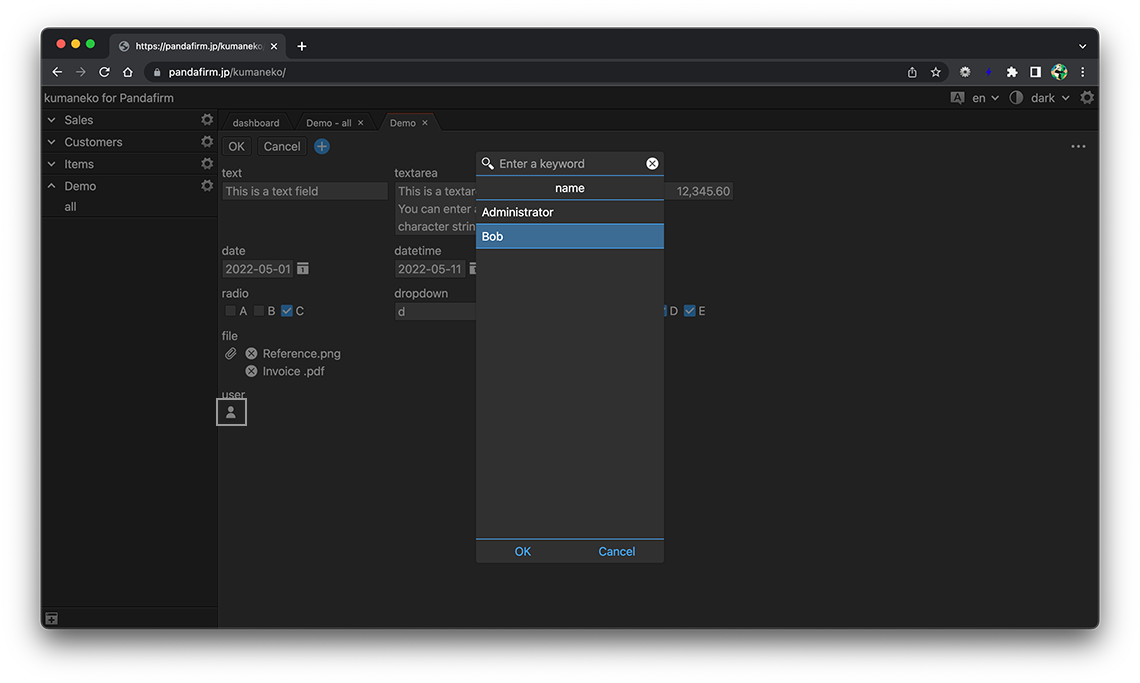Click the blue plus add button

click(x=322, y=147)
